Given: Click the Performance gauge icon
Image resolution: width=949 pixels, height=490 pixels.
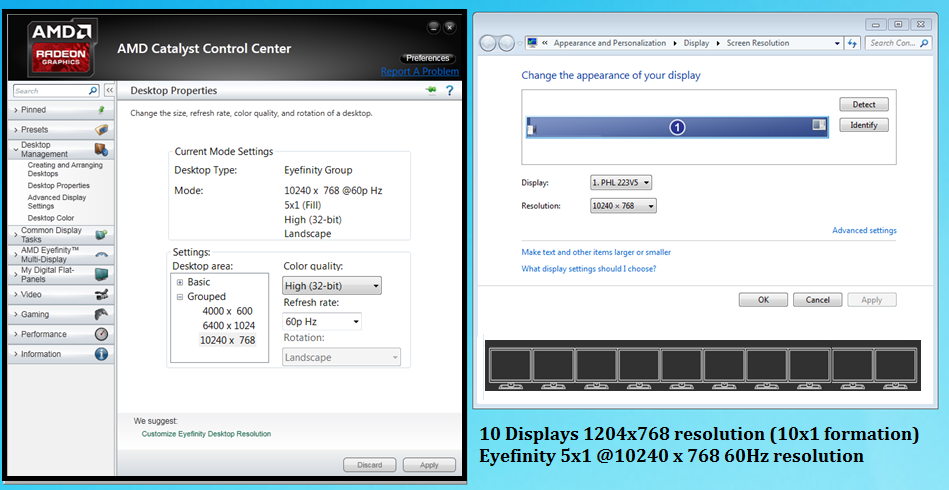Looking at the screenshot, I should [101, 334].
